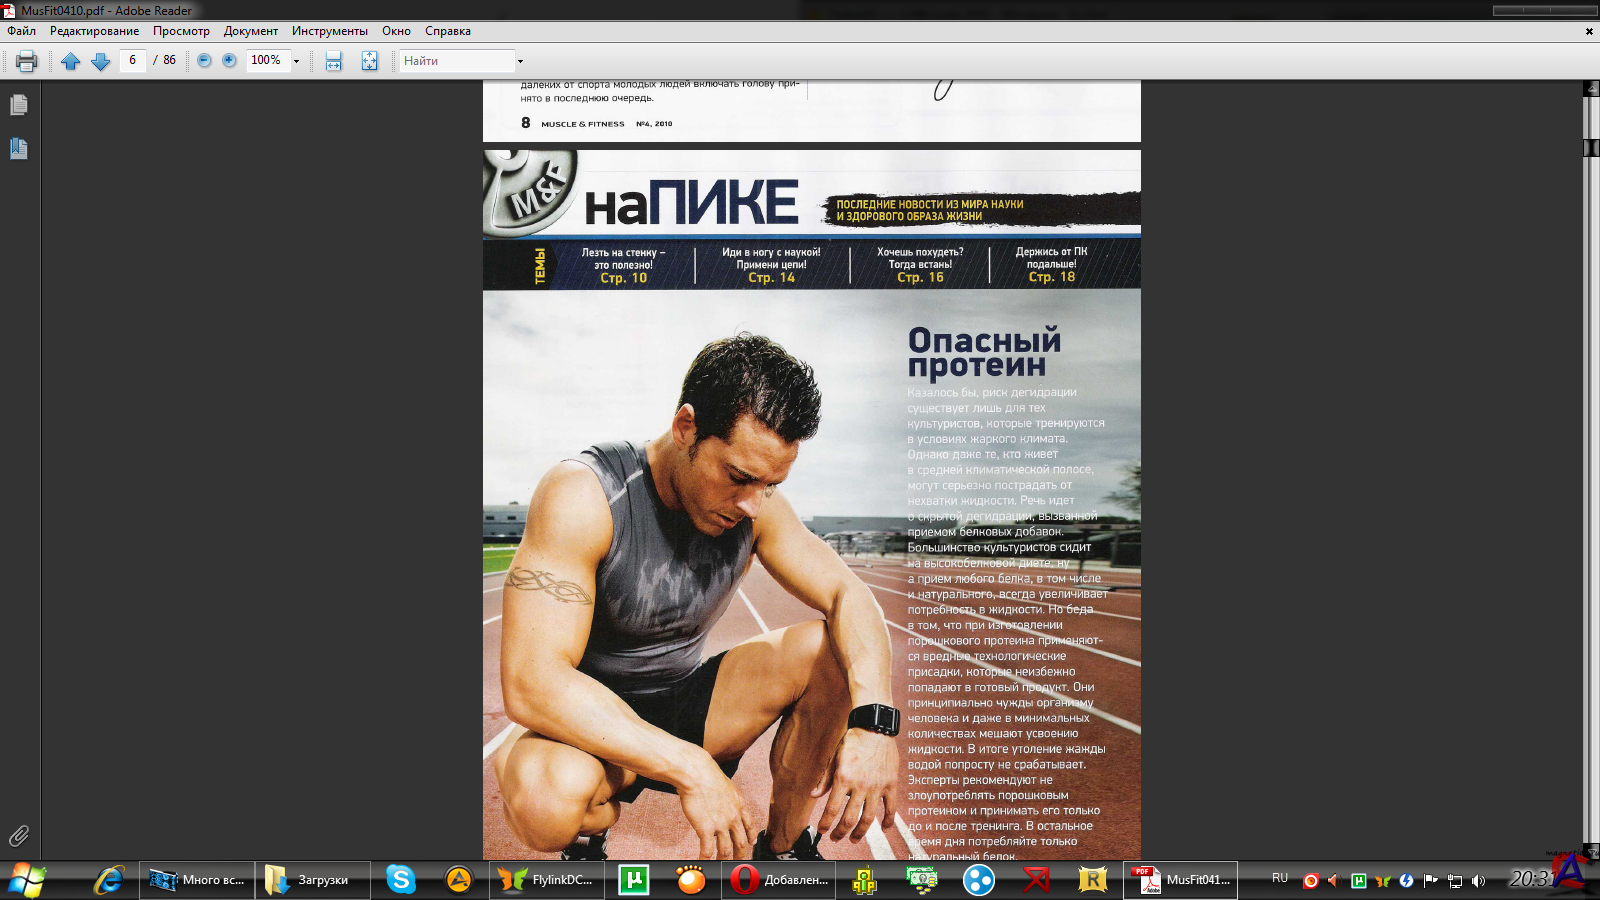The image size is (1600, 900).
Task: Click the page number field
Action: tap(132, 60)
